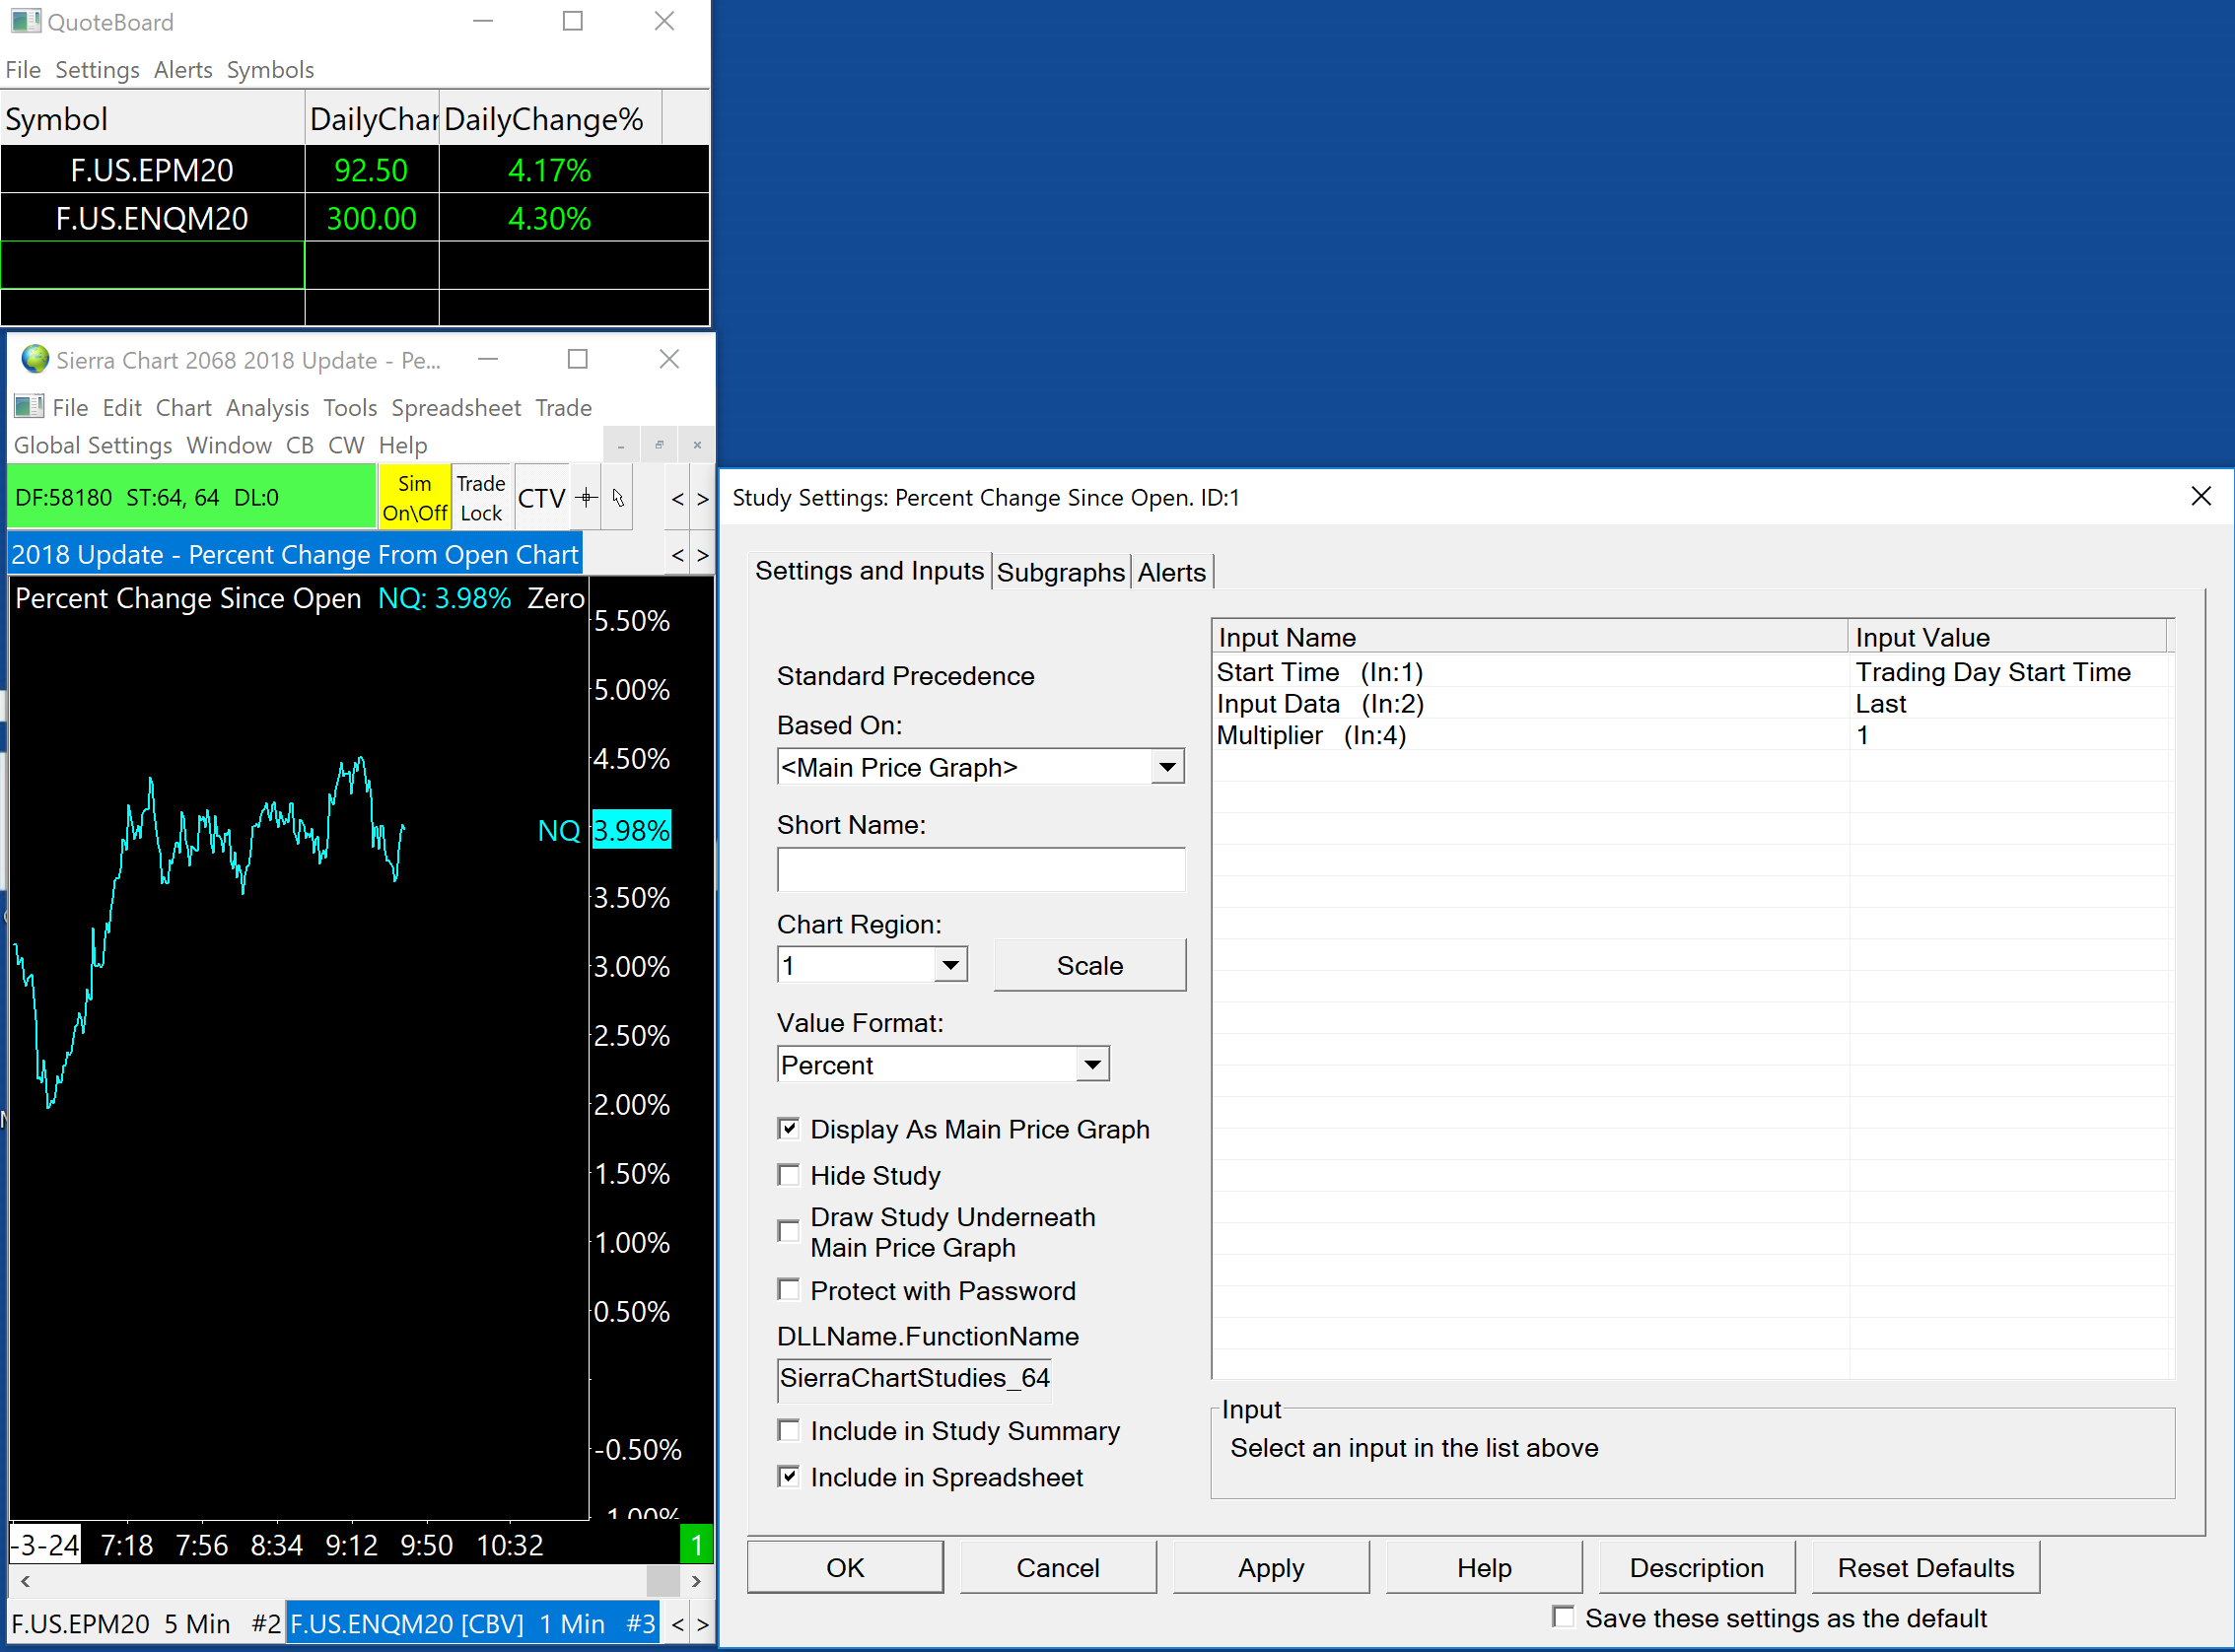The image size is (2235, 1652).
Task: Open the Sierra Chart Spreadsheet menu
Action: pos(456,408)
